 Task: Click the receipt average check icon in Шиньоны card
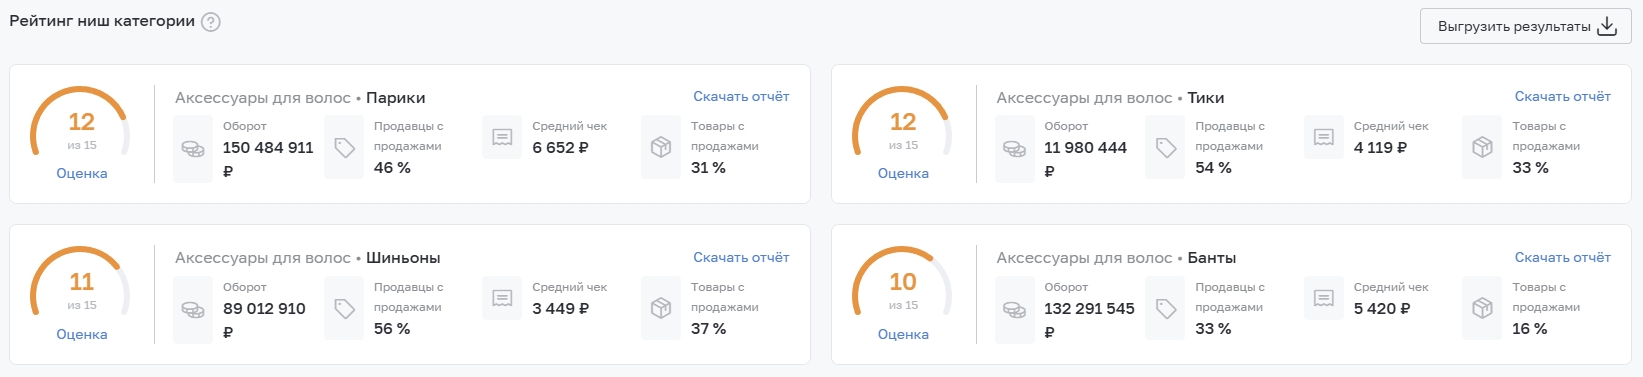click(x=502, y=298)
